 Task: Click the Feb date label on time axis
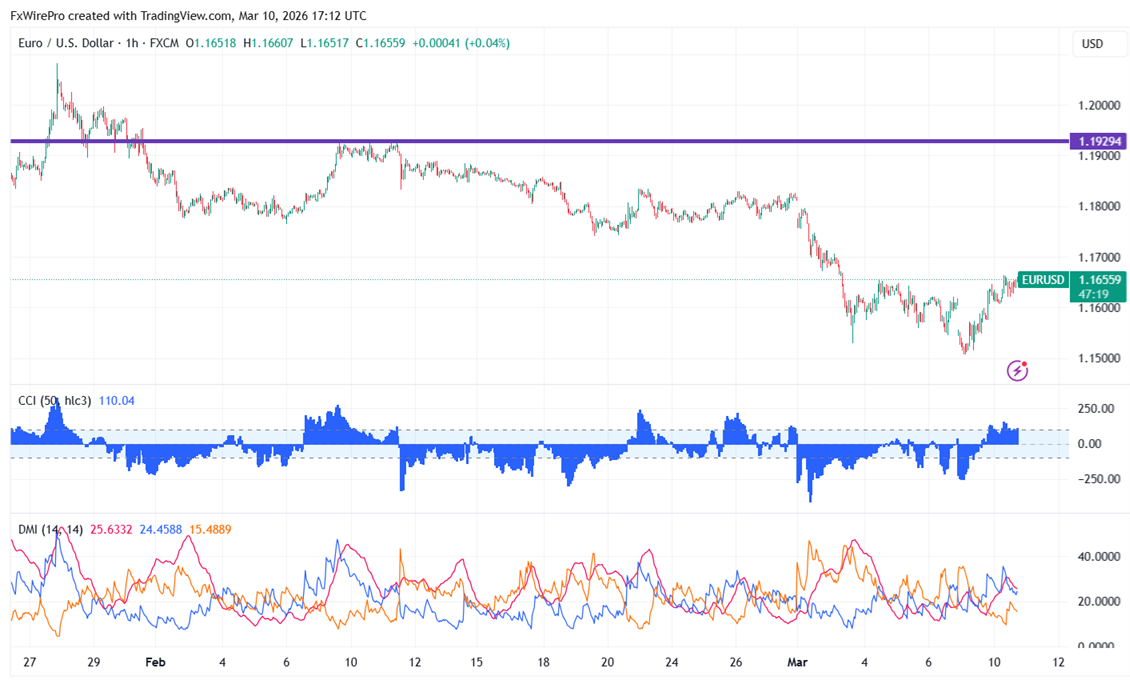coord(155,662)
